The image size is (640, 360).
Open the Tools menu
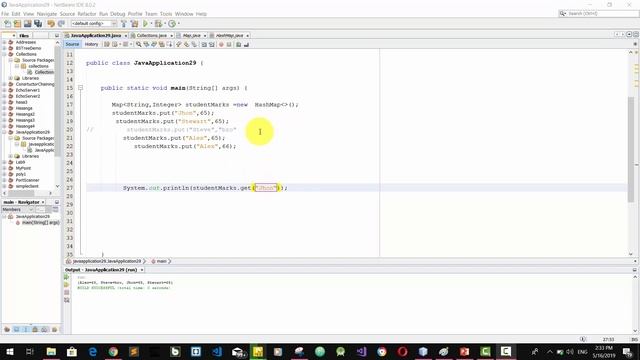click(x=166, y=14)
